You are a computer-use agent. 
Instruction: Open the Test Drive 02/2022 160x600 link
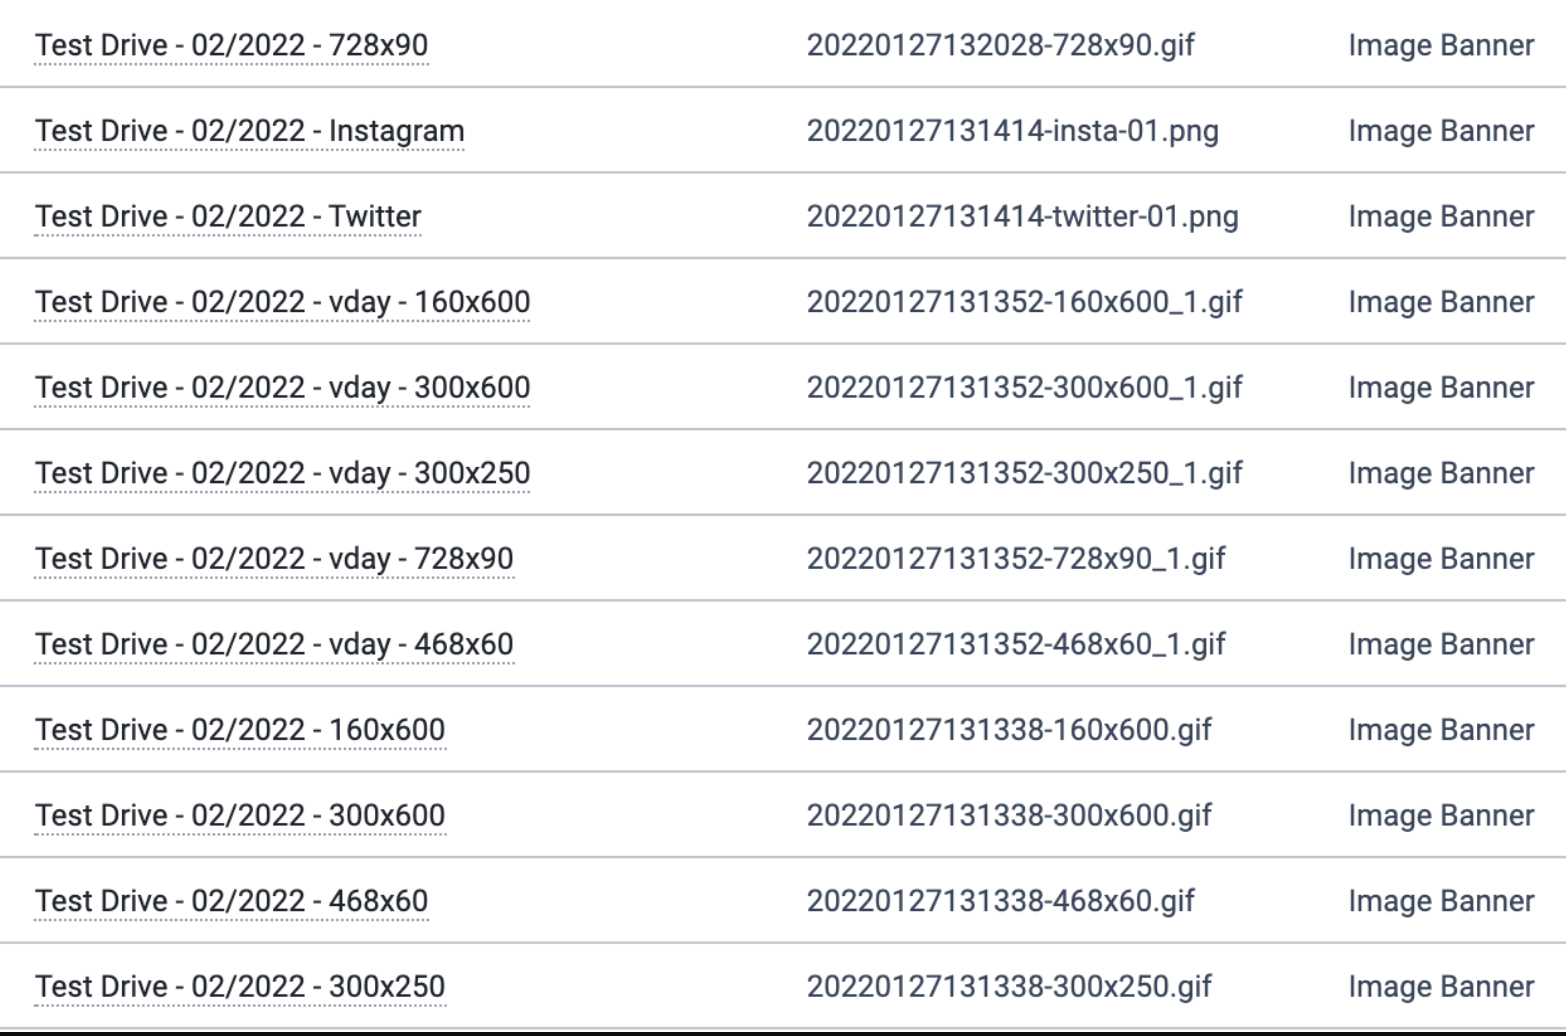click(x=240, y=730)
